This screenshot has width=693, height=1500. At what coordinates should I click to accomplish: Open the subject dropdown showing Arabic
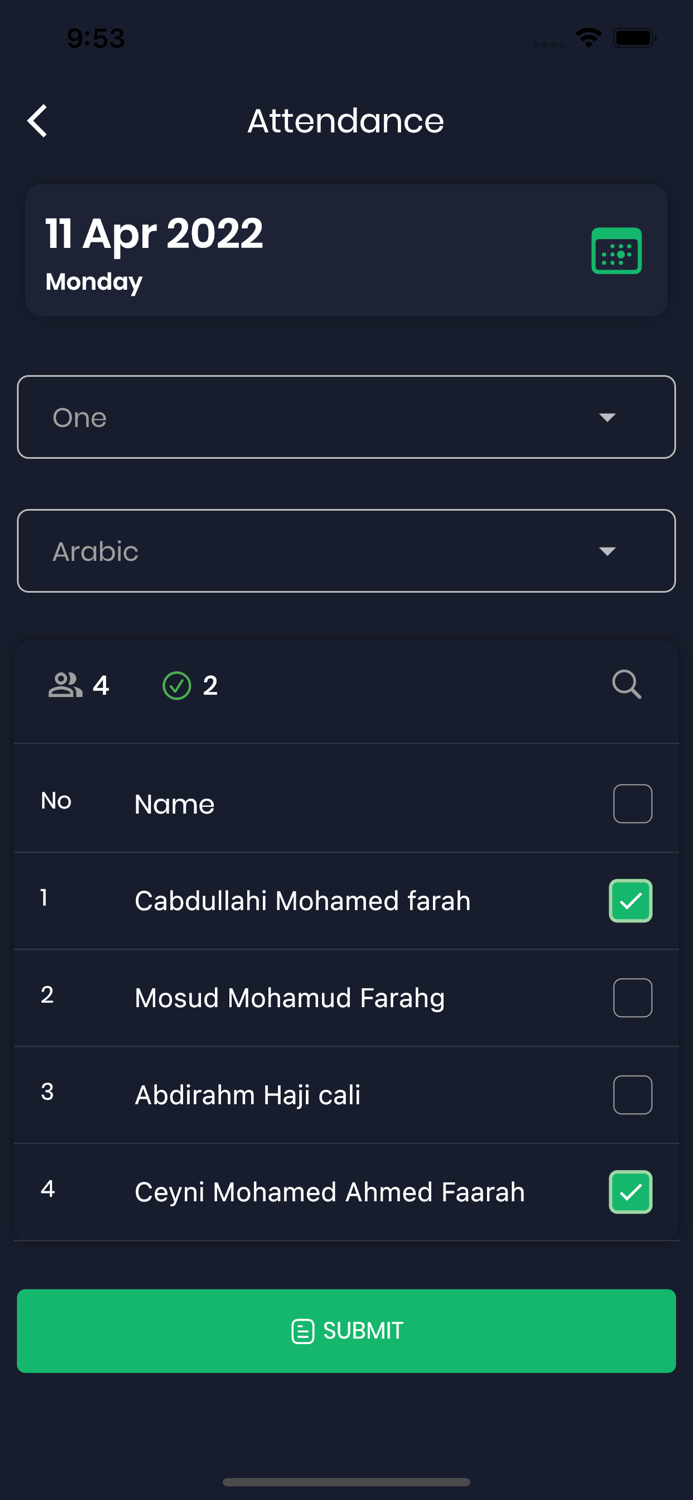click(346, 551)
